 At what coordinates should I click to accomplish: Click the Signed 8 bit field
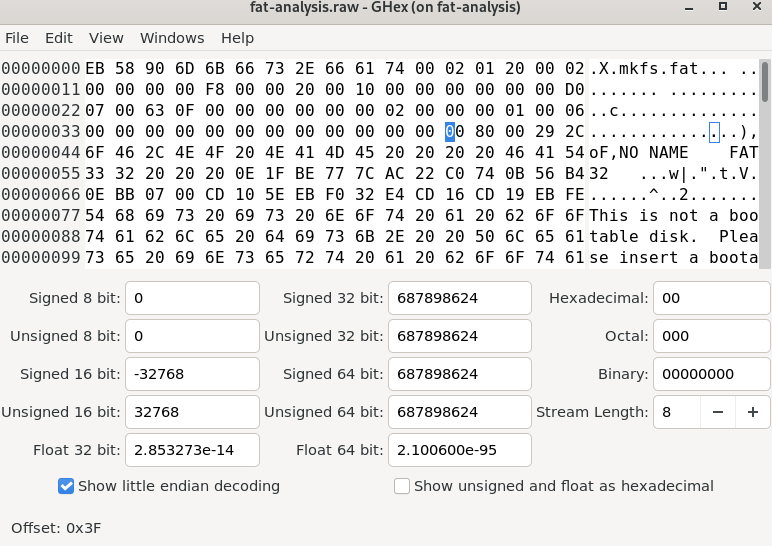192,298
